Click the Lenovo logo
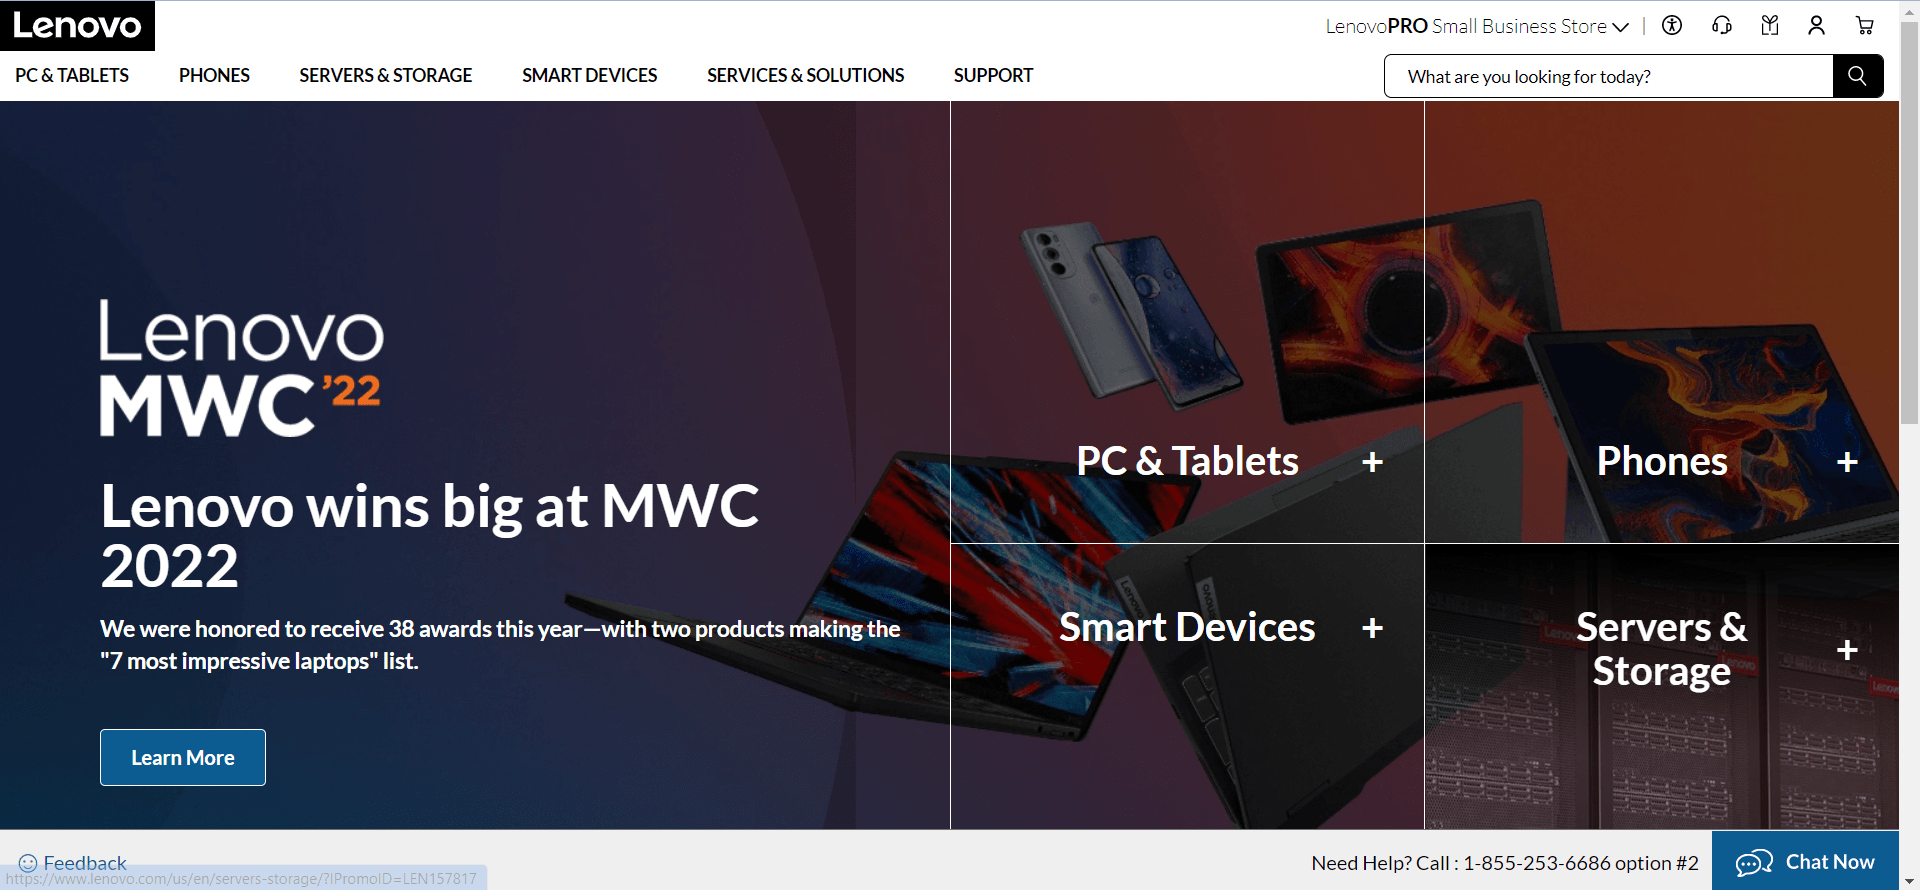This screenshot has height=890, width=1920. [x=77, y=25]
